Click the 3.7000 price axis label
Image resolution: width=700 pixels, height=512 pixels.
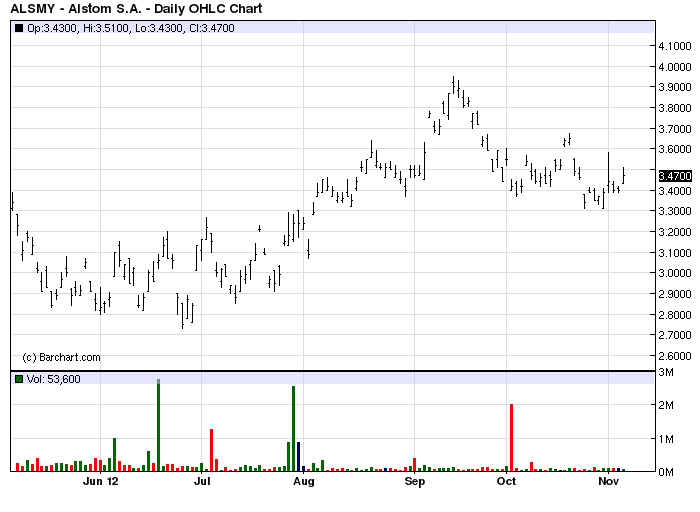[675, 129]
